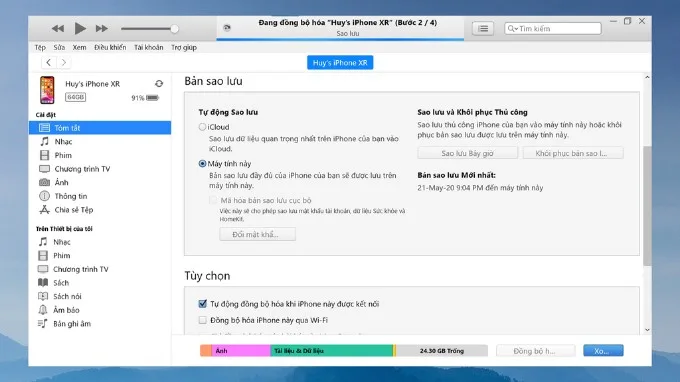Screen dimensions: 680x382
Task: Click the play button
Action: point(80,29)
